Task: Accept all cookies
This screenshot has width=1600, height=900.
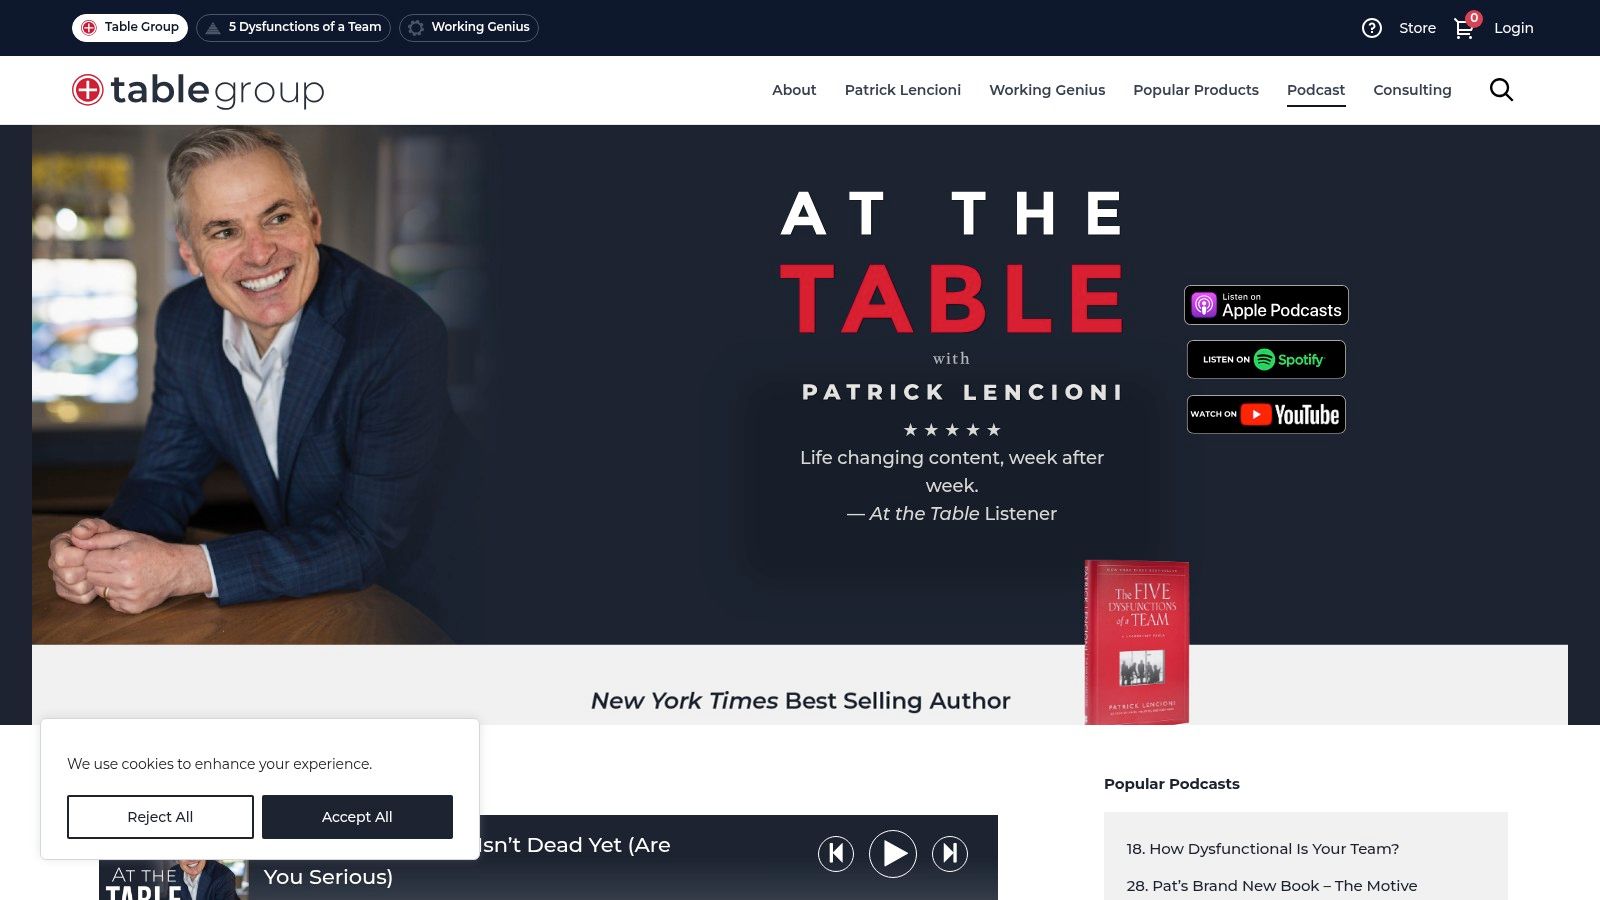Action: pos(357,817)
